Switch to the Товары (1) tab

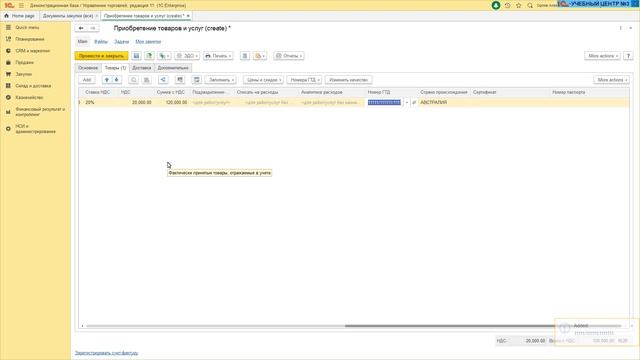coord(115,68)
